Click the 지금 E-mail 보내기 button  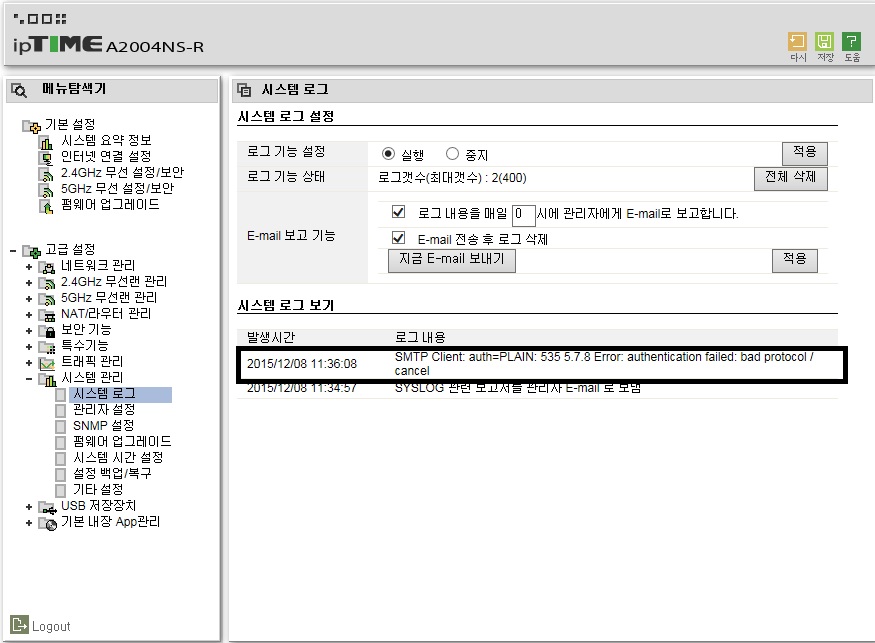[451, 260]
